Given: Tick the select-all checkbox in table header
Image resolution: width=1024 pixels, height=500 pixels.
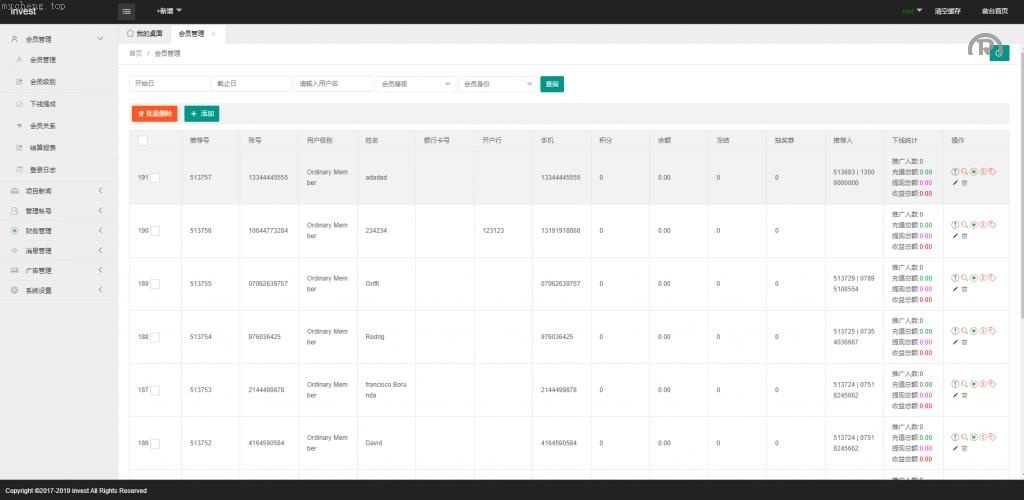Looking at the screenshot, I should (142, 140).
